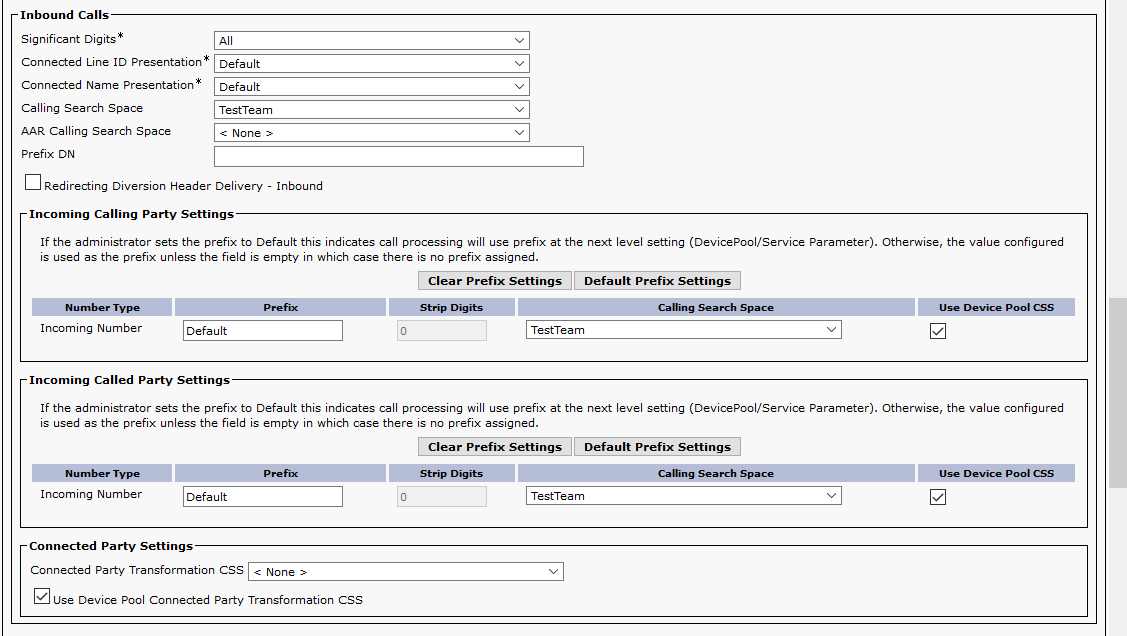Click the vertical page scrollbar thumb

pos(1118,392)
